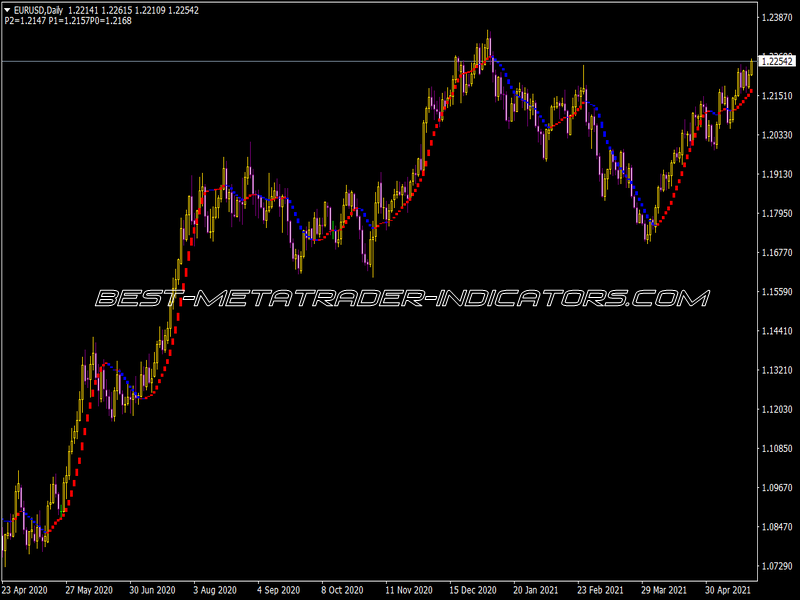Click the 1.19130 price scale value

point(777,174)
